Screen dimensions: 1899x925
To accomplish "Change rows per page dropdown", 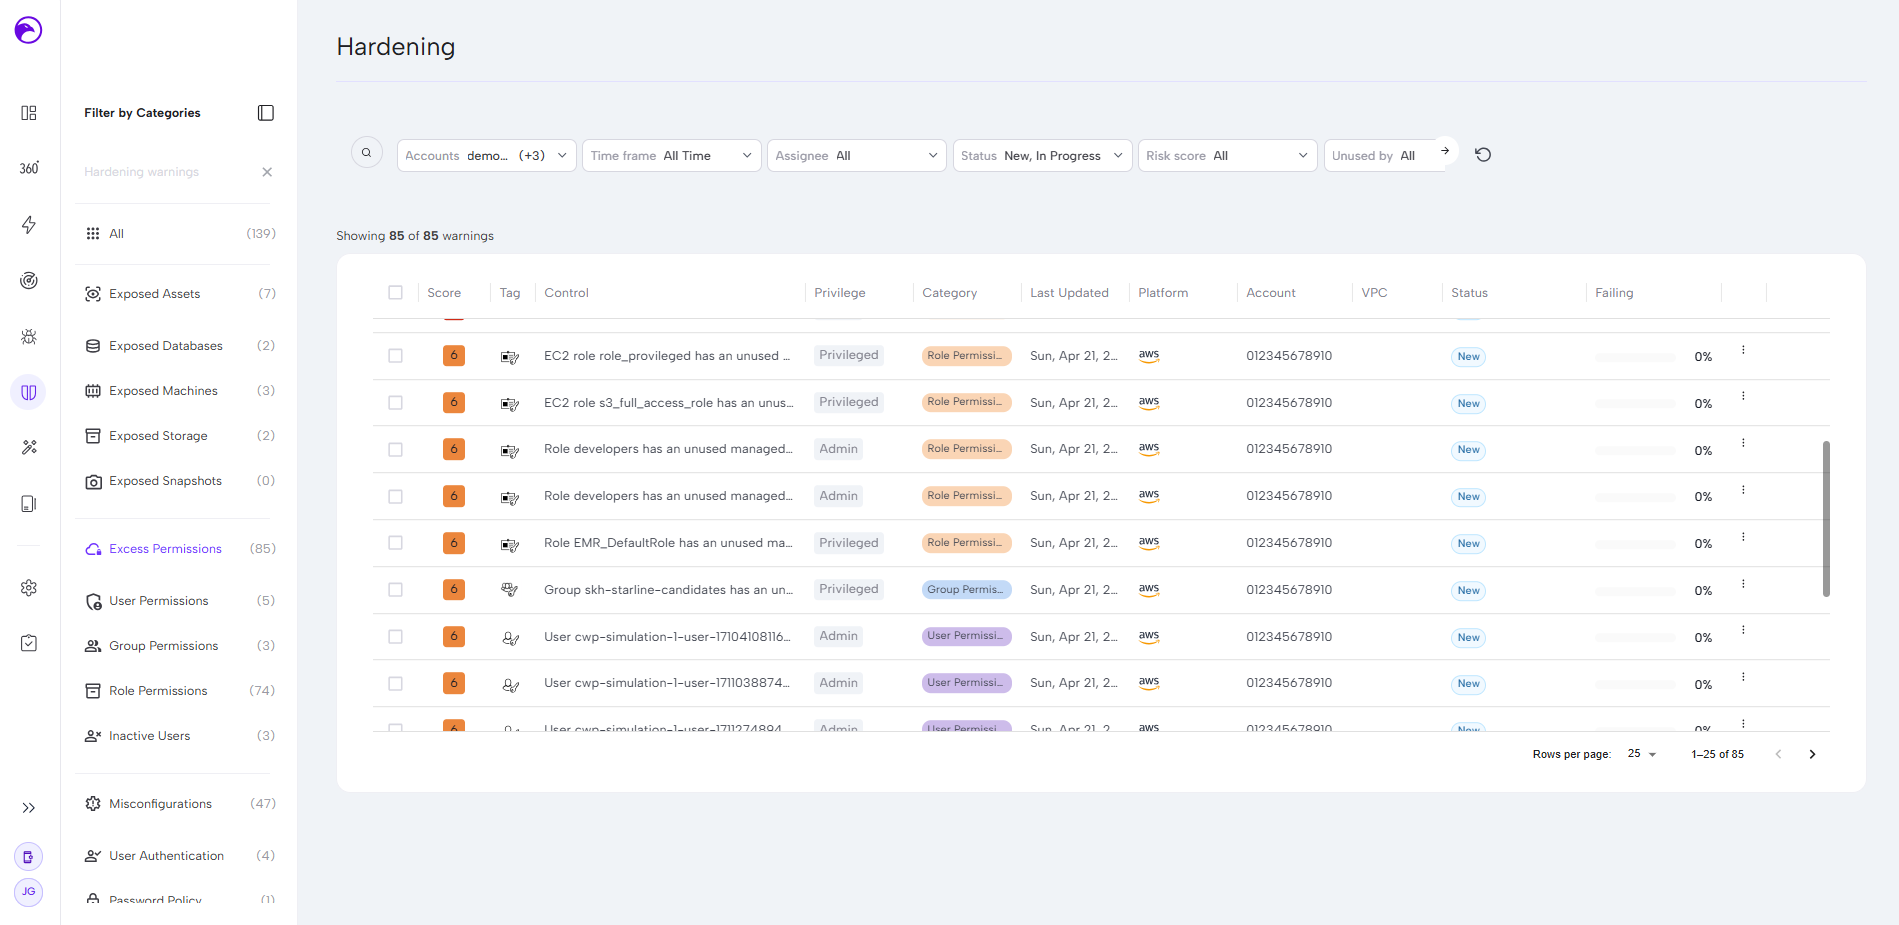I will point(1642,754).
